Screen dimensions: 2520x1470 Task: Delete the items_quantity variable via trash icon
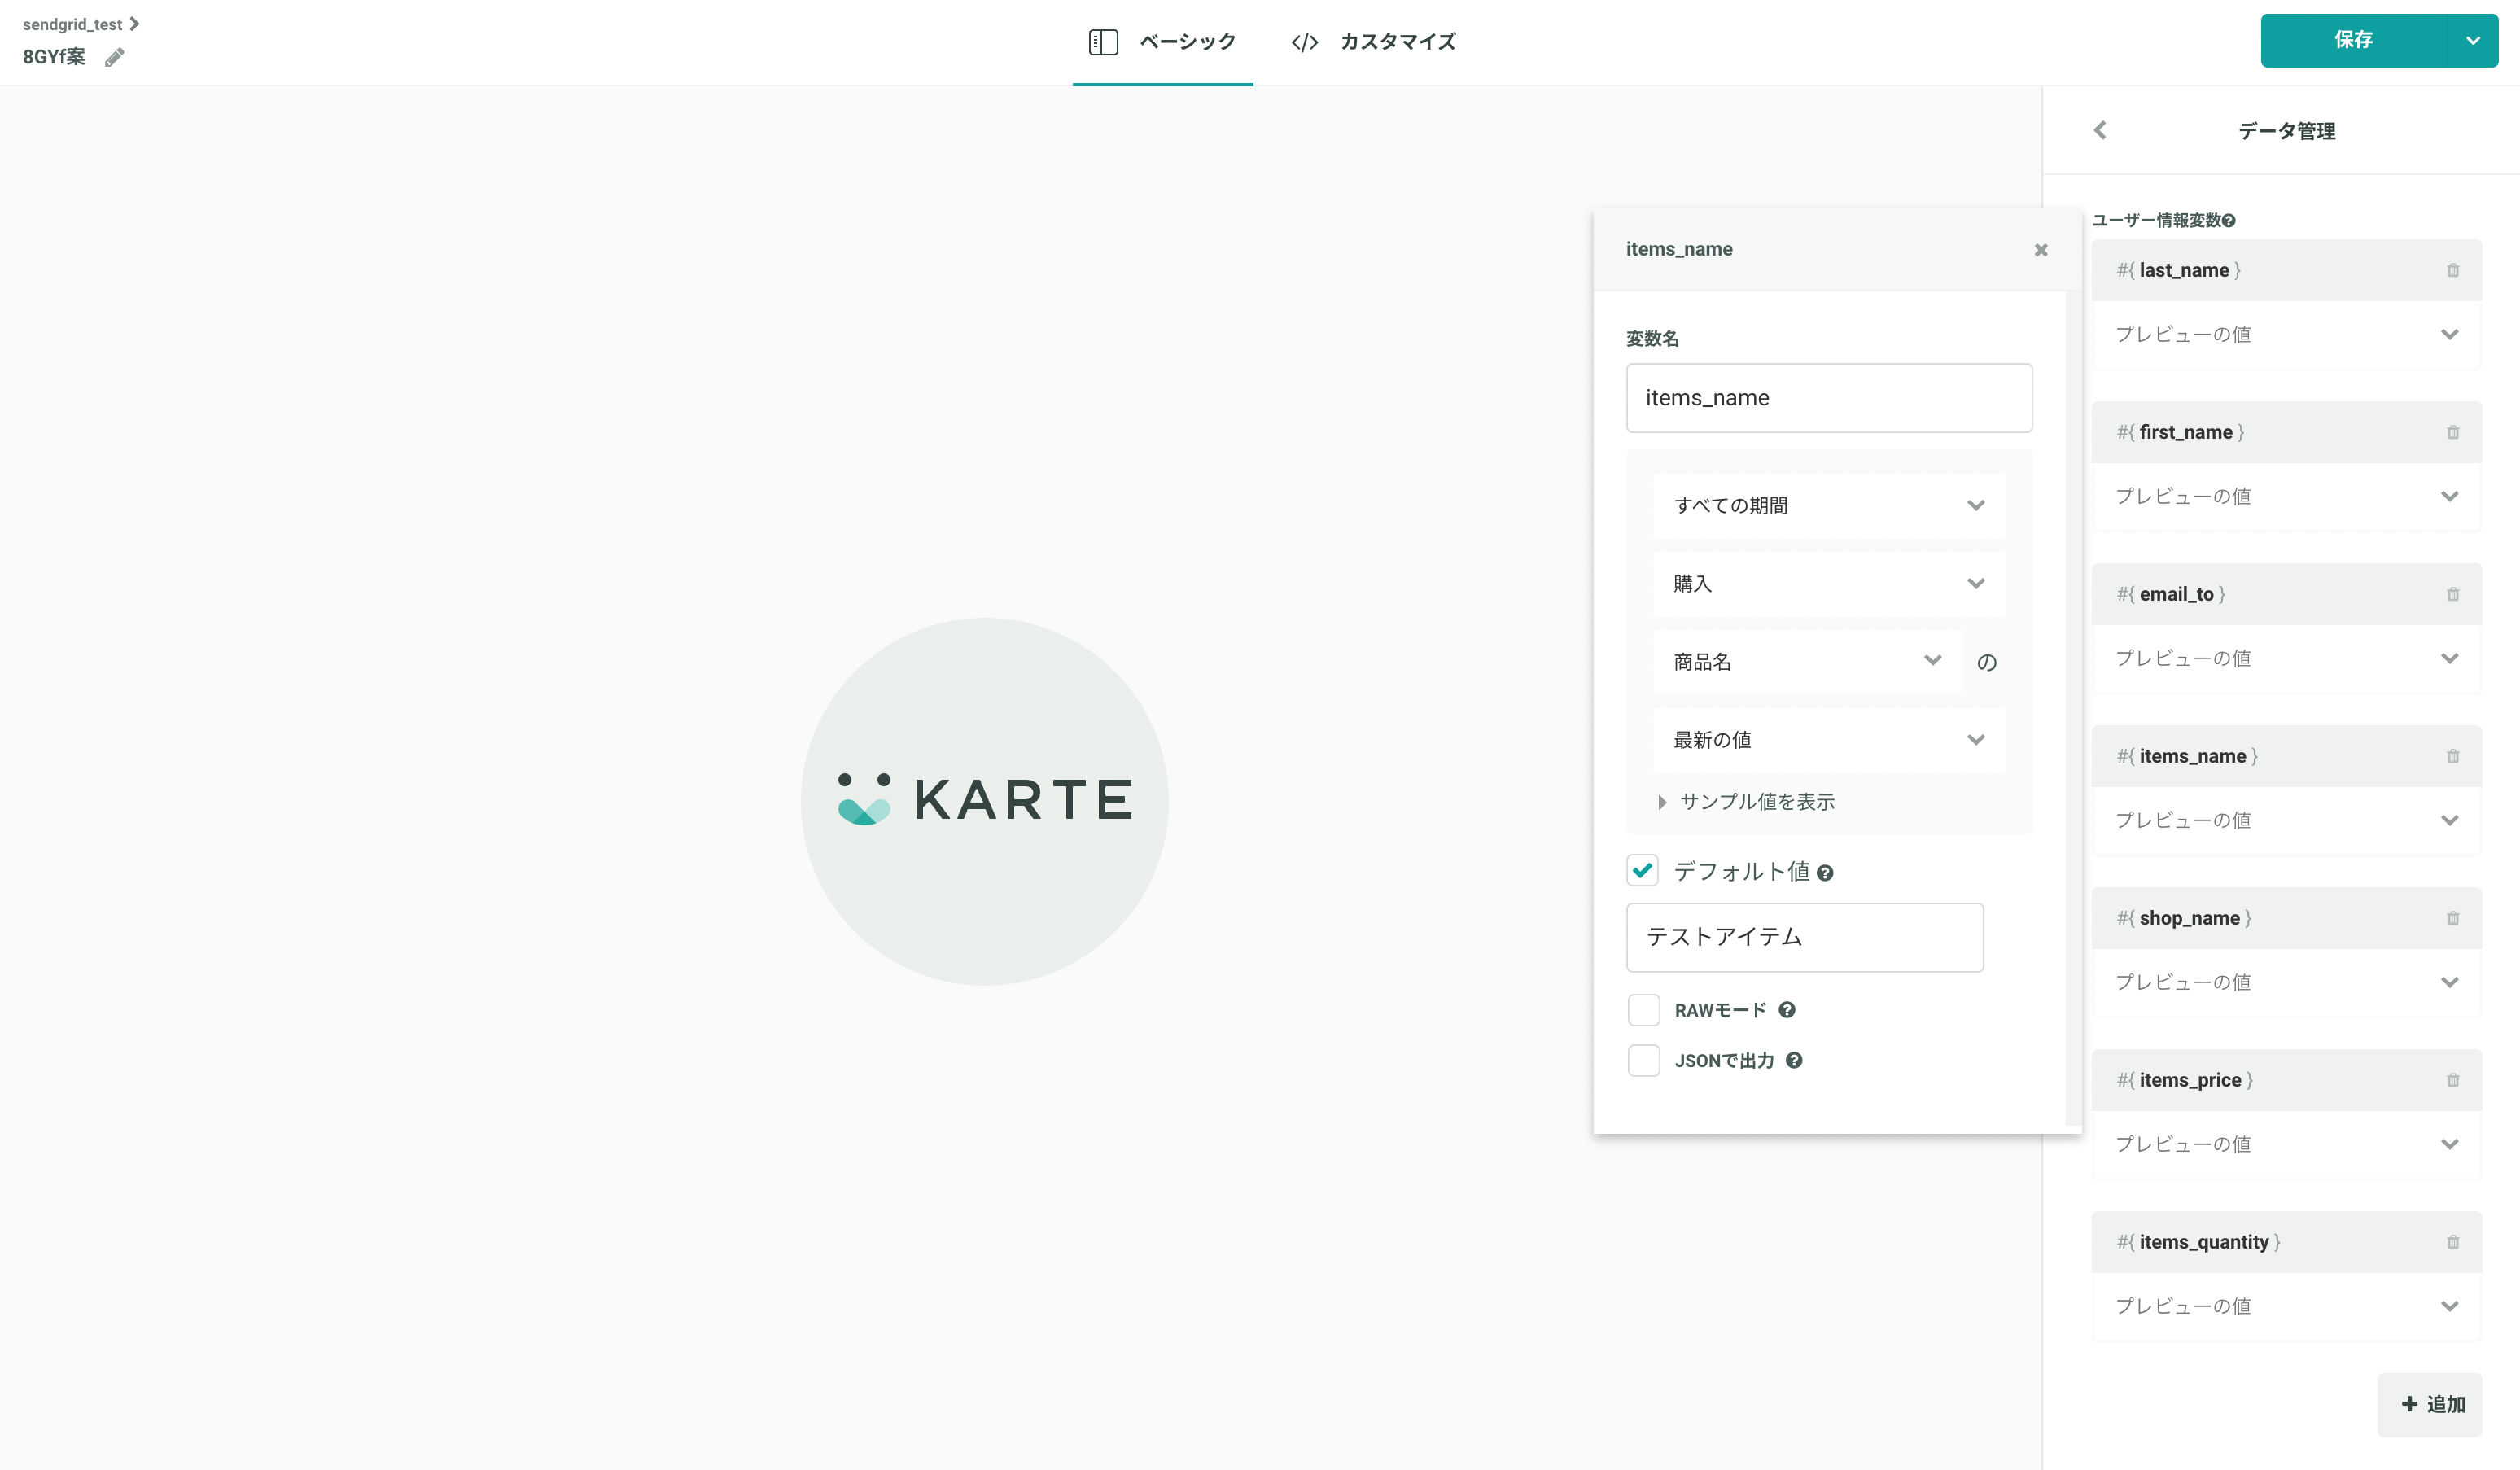(x=2453, y=1242)
